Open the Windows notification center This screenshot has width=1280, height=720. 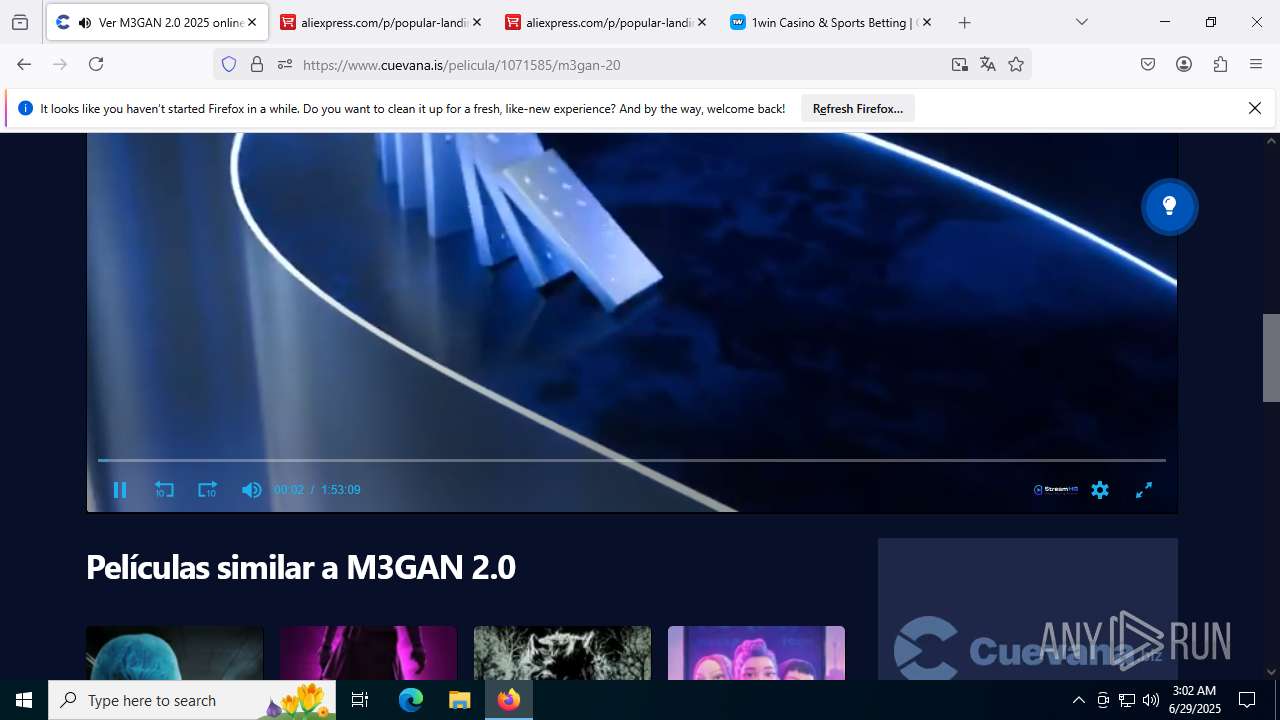[1247, 700]
